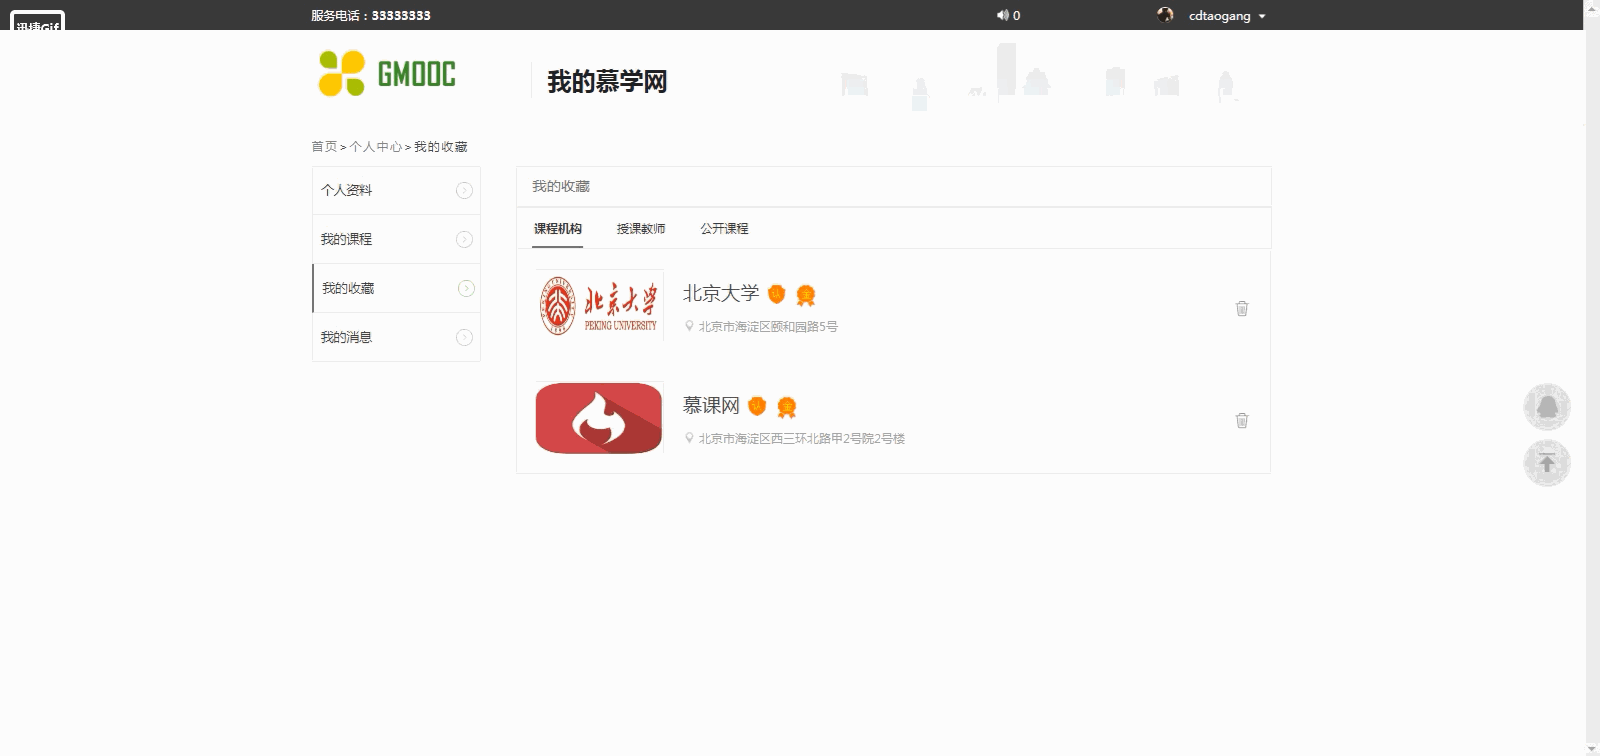The width and height of the screenshot is (1600, 756).
Task: Switch to the 课程机构 tab
Action: (557, 229)
